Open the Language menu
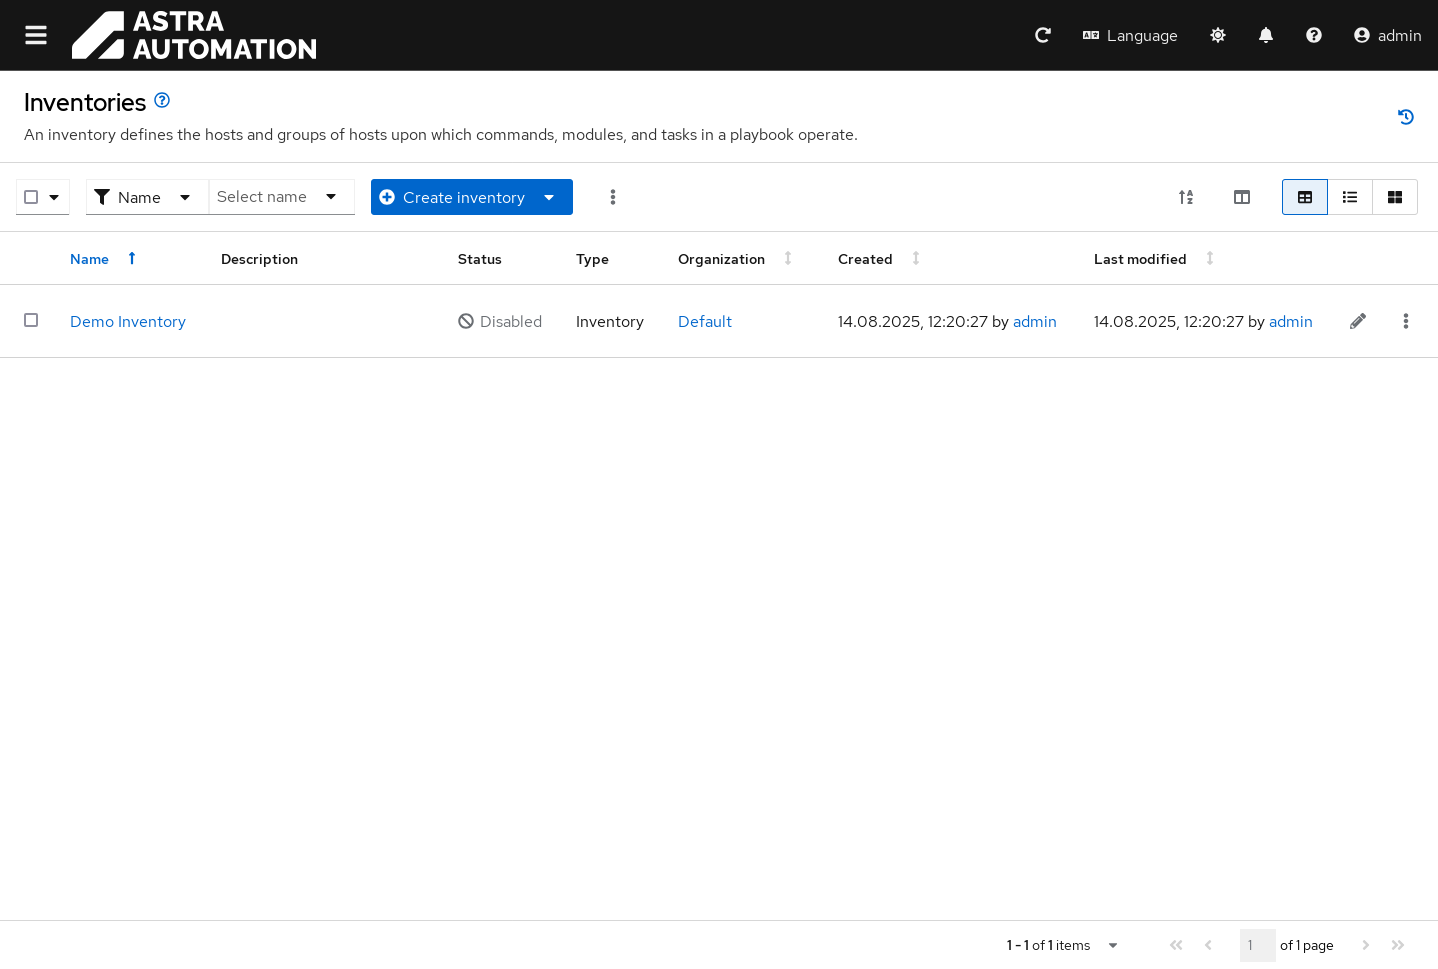This screenshot has width=1438, height=969. click(1130, 35)
